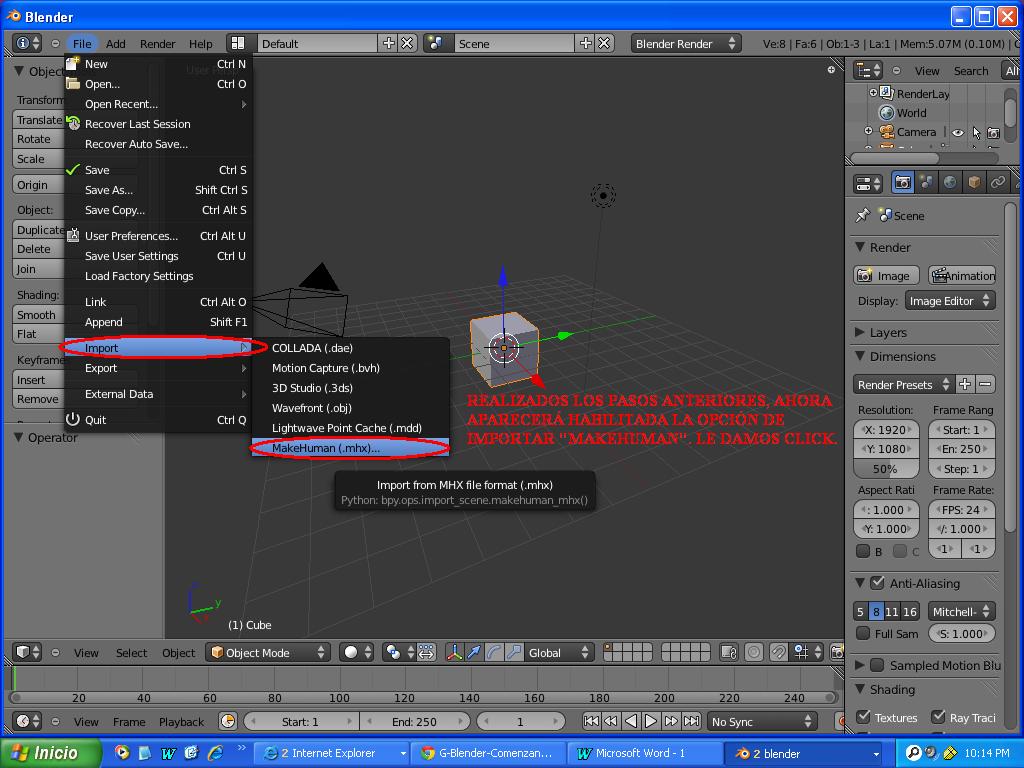
Task: Click Remove render preset minus button
Action: point(985,384)
